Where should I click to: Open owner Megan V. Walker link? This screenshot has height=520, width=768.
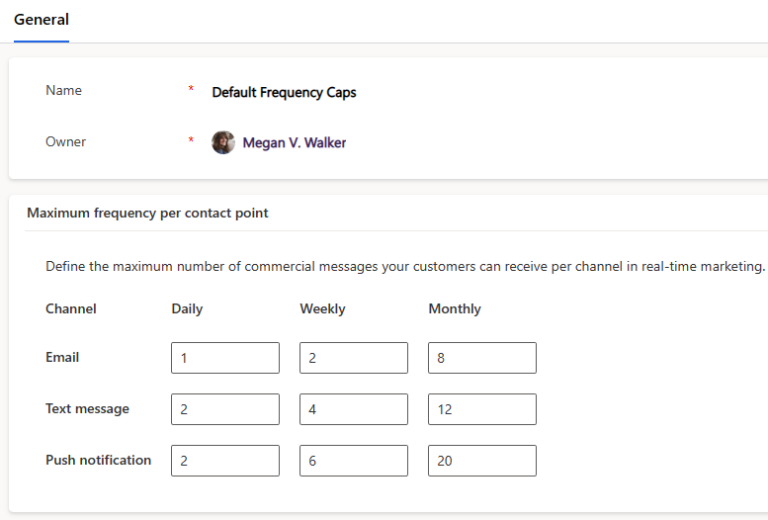click(x=294, y=142)
